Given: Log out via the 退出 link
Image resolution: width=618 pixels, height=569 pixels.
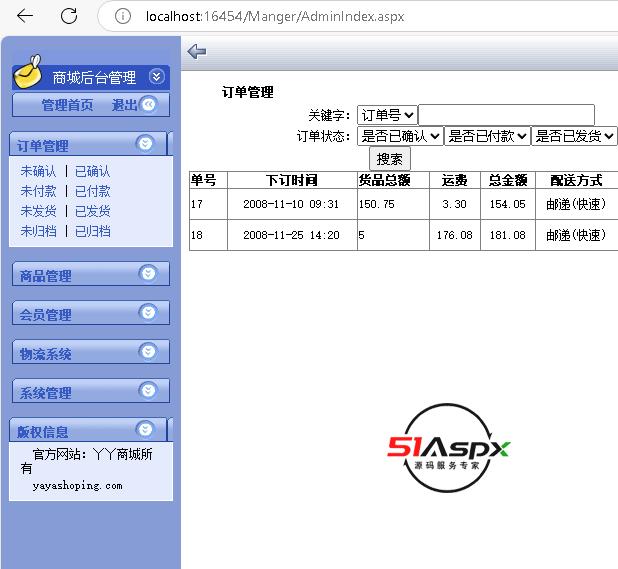Looking at the screenshot, I should click(124, 105).
